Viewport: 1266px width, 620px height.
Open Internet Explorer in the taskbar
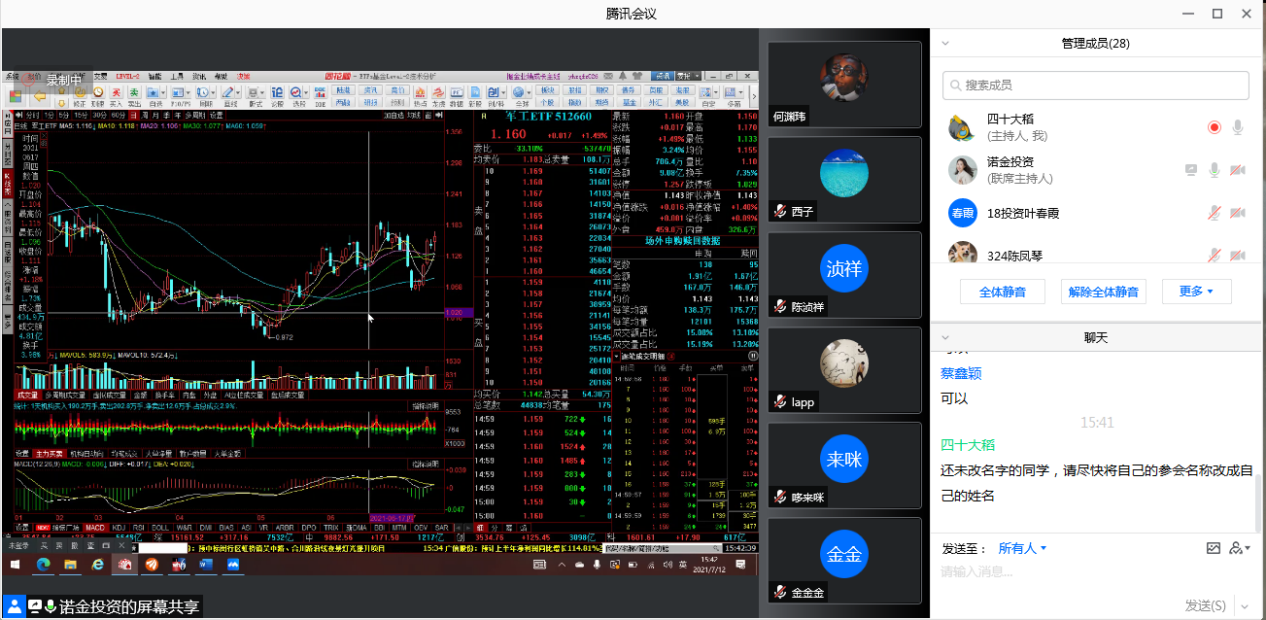click(97, 564)
